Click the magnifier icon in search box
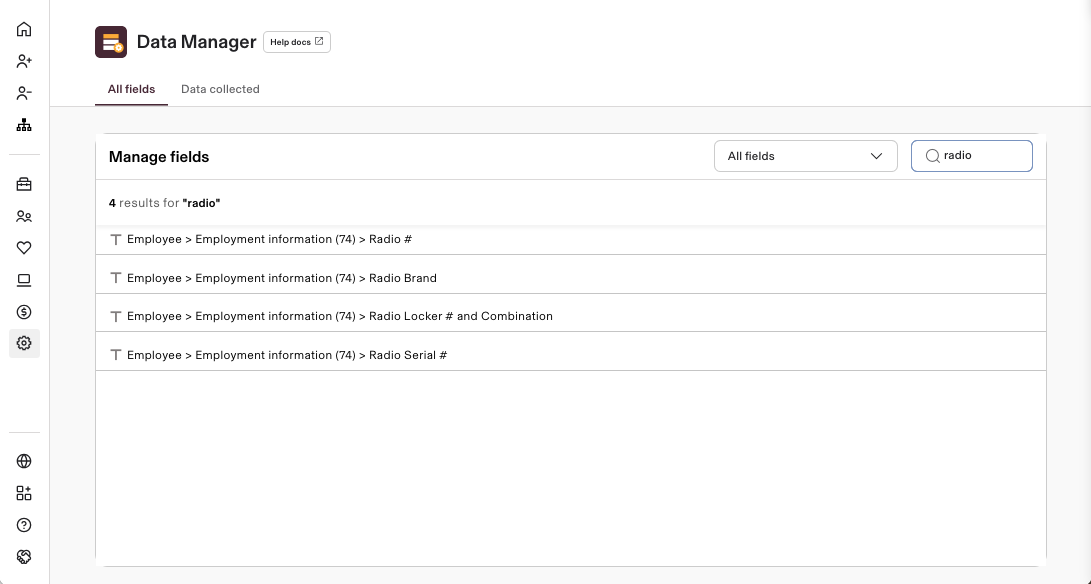The height and width of the screenshot is (584, 1091). pyautogui.click(x=932, y=156)
